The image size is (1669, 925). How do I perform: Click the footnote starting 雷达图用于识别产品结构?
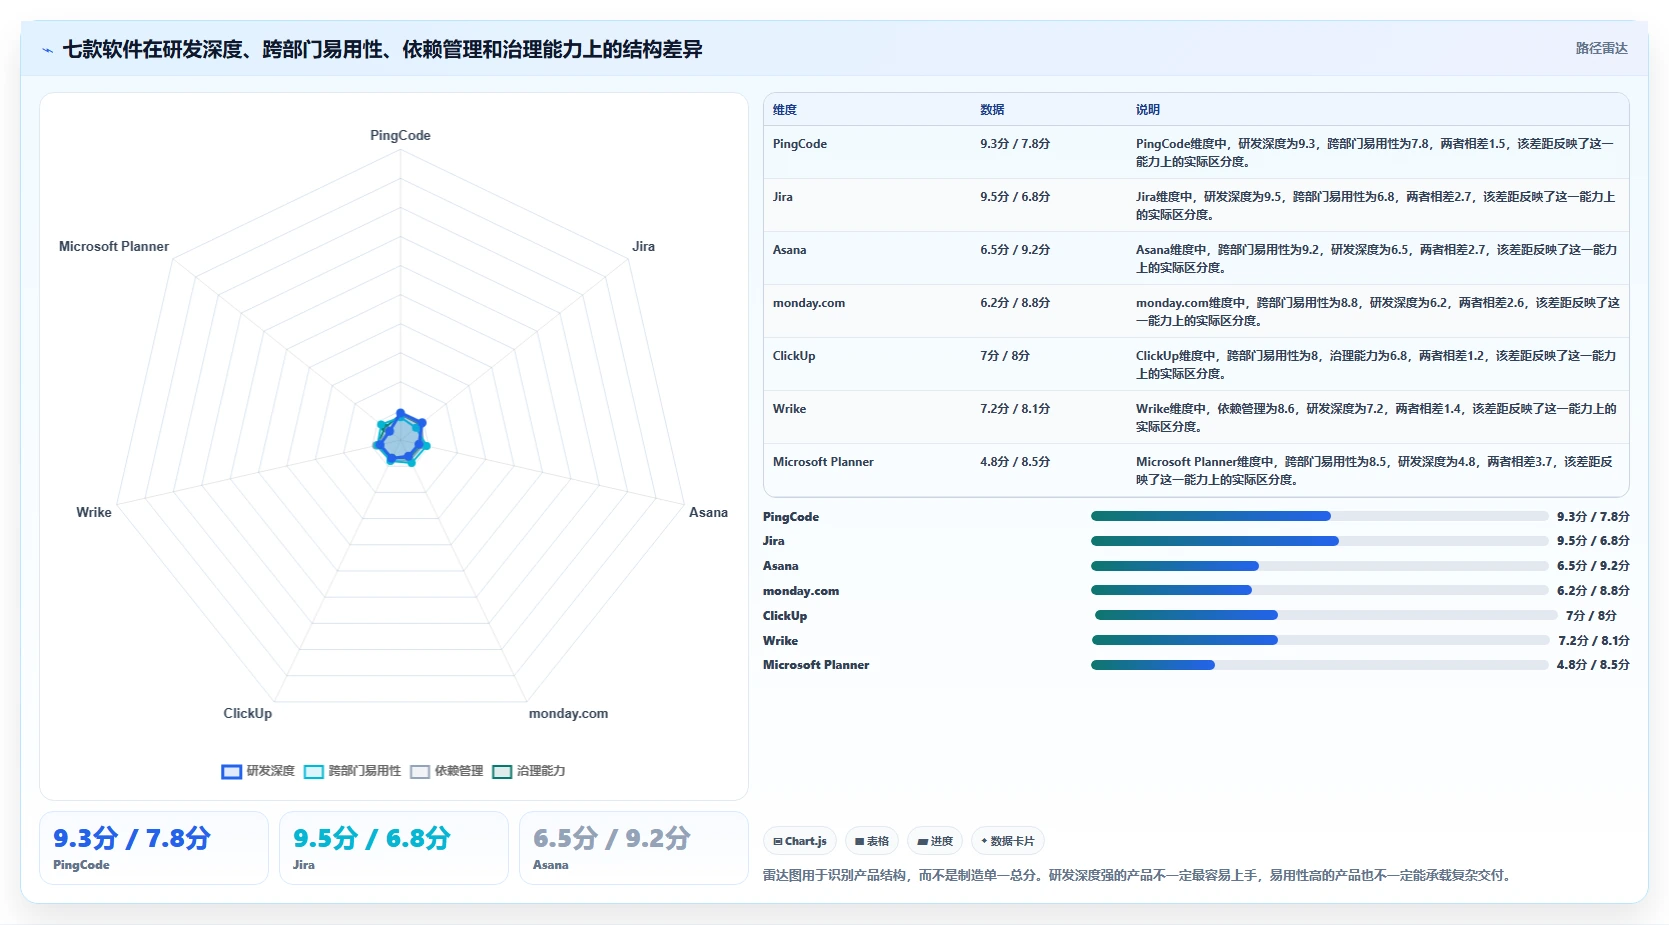point(1139,875)
